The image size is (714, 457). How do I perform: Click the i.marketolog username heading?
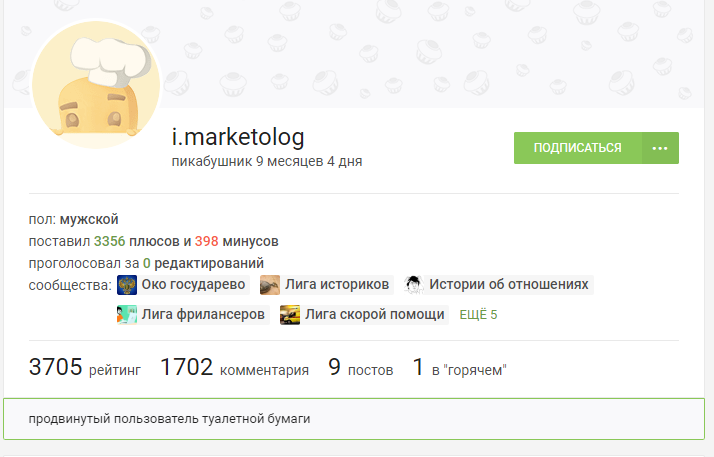click(x=238, y=137)
